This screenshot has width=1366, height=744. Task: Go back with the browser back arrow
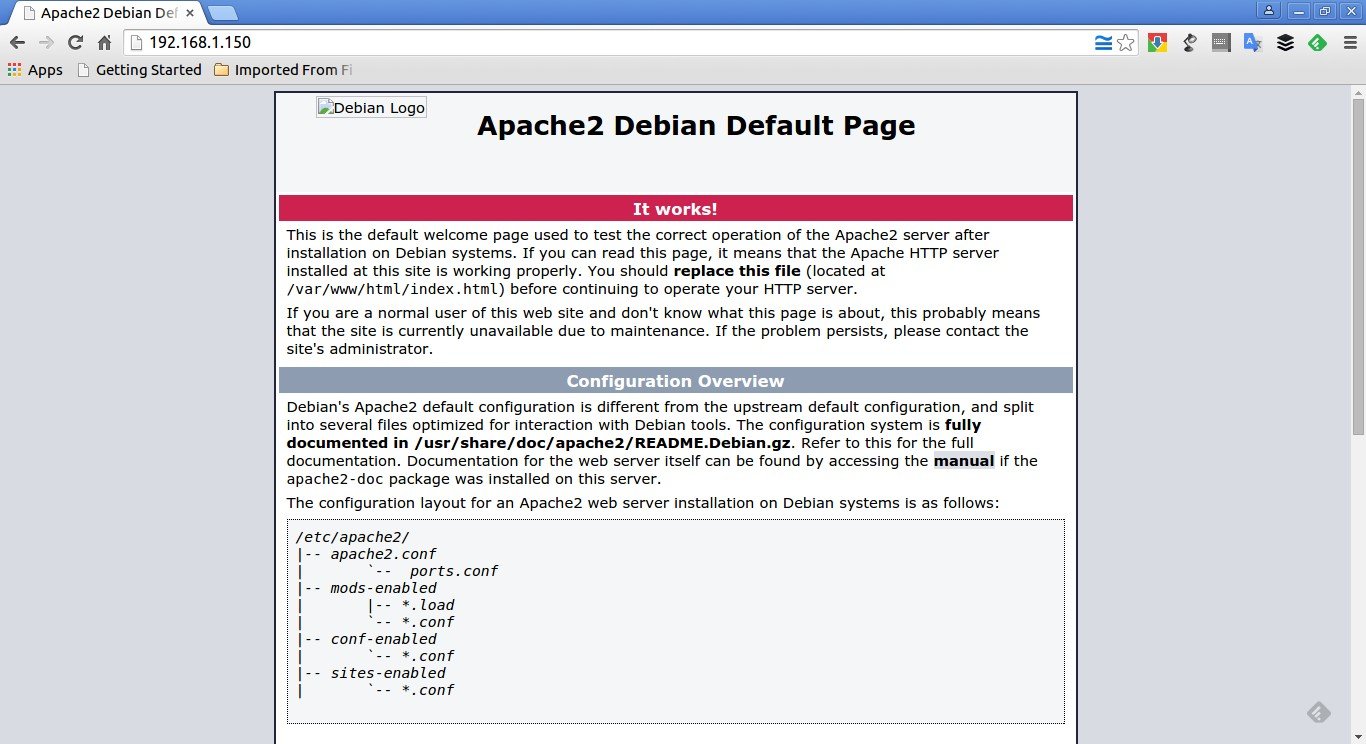(x=17, y=42)
